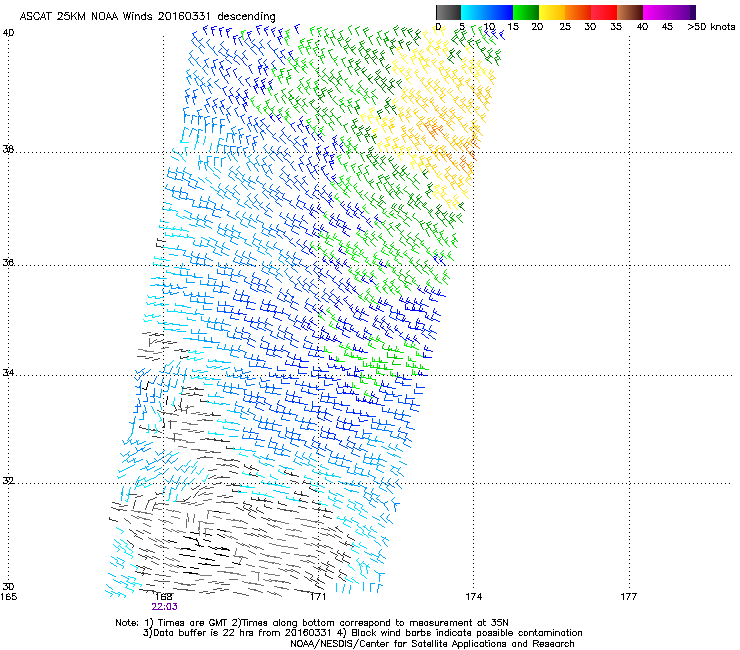Click the longitude label '177'
Screen dimensions: 740x650
coord(629,597)
